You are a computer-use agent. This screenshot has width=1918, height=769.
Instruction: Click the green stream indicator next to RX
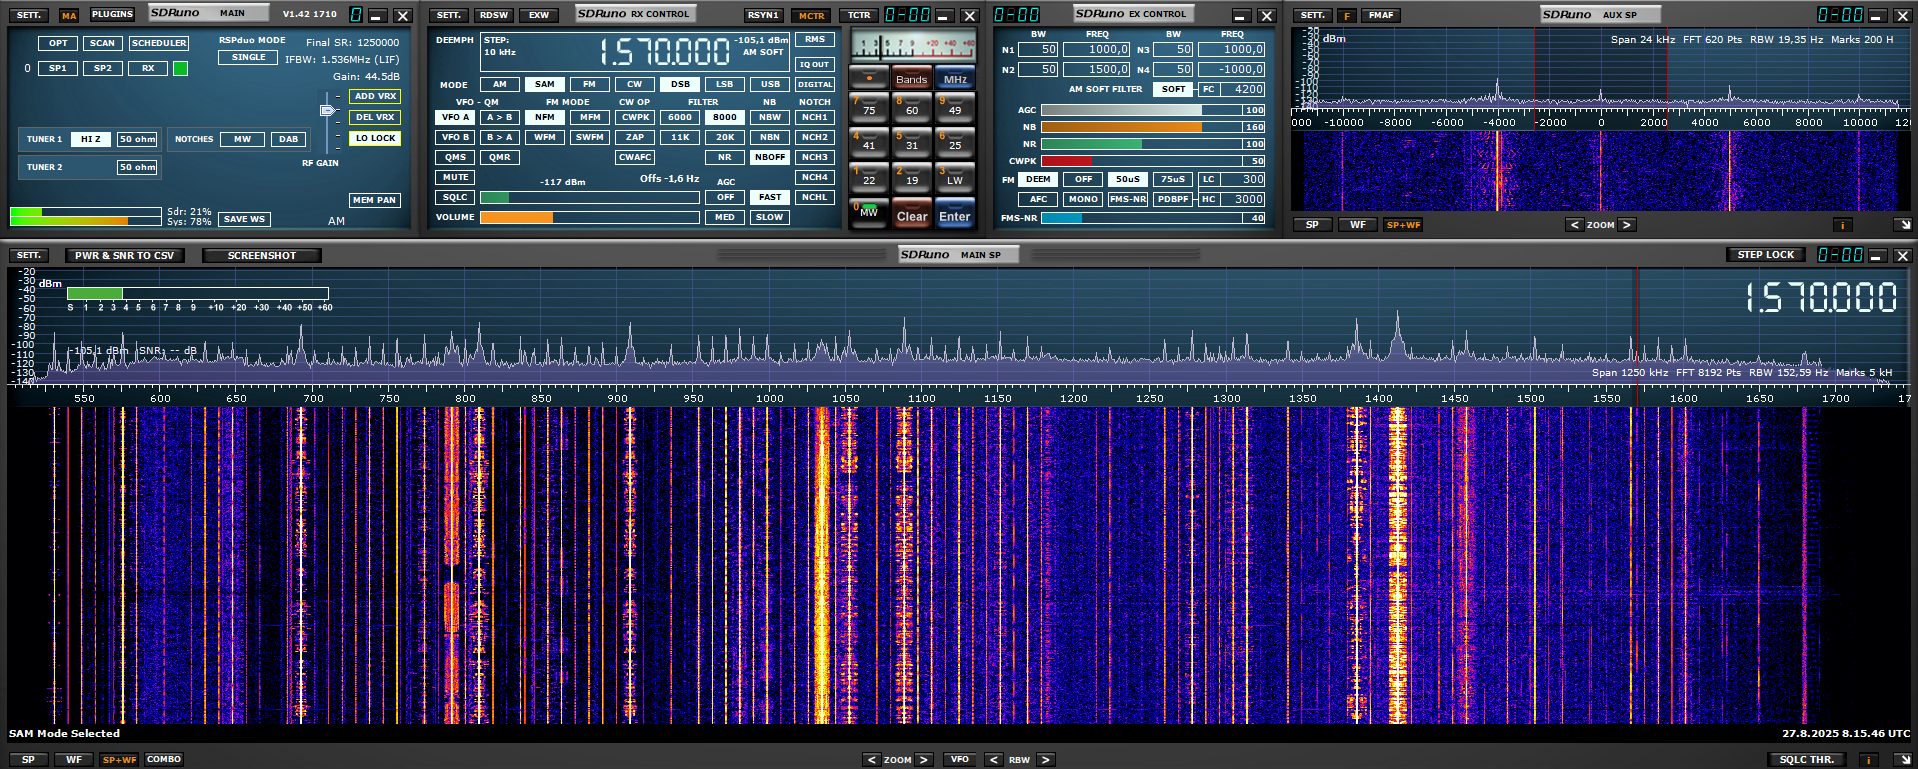(180, 68)
